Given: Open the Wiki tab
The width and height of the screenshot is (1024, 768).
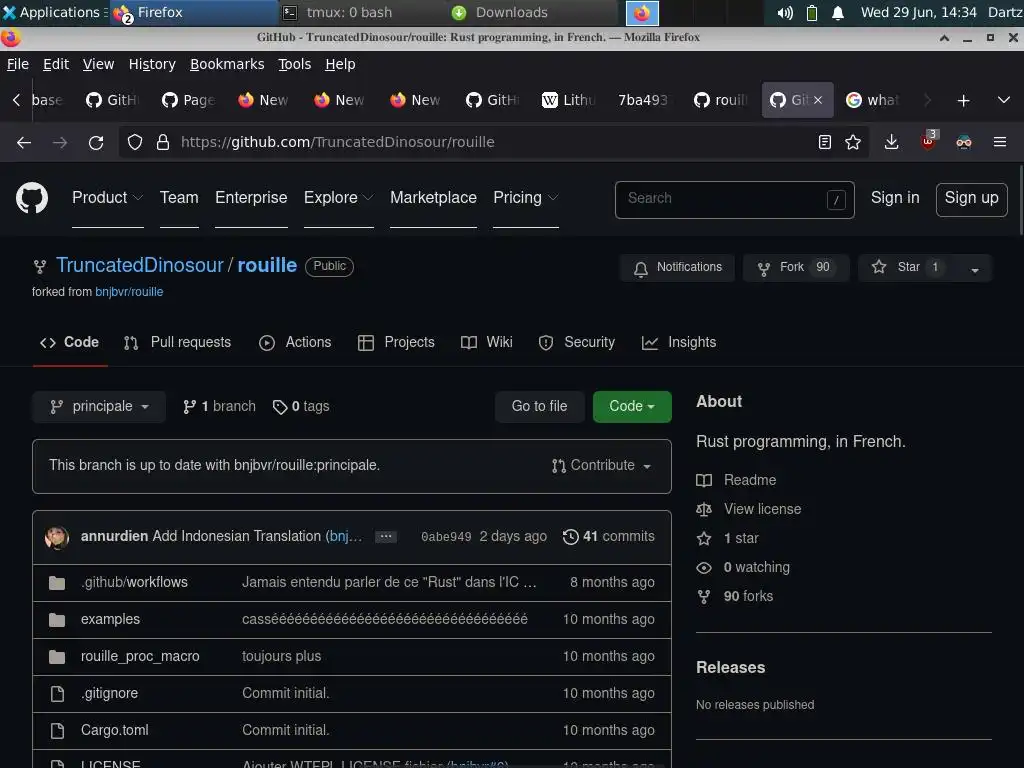Looking at the screenshot, I should (487, 342).
